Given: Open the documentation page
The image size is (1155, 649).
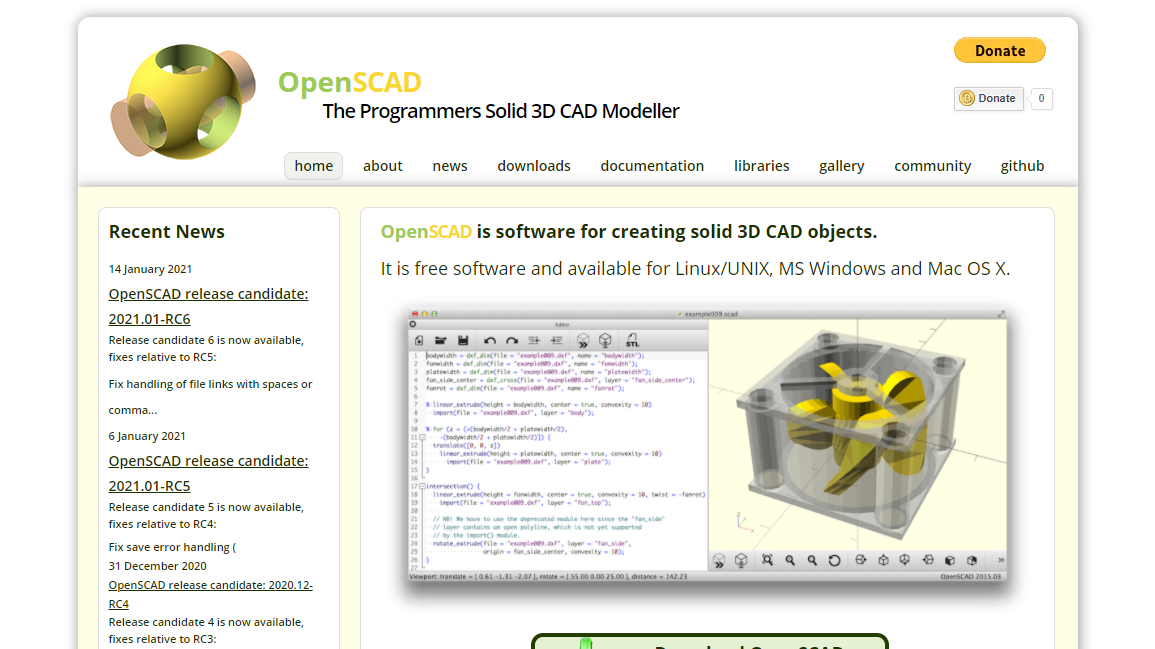Looking at the screenshot, I should (x=652, y=166).
